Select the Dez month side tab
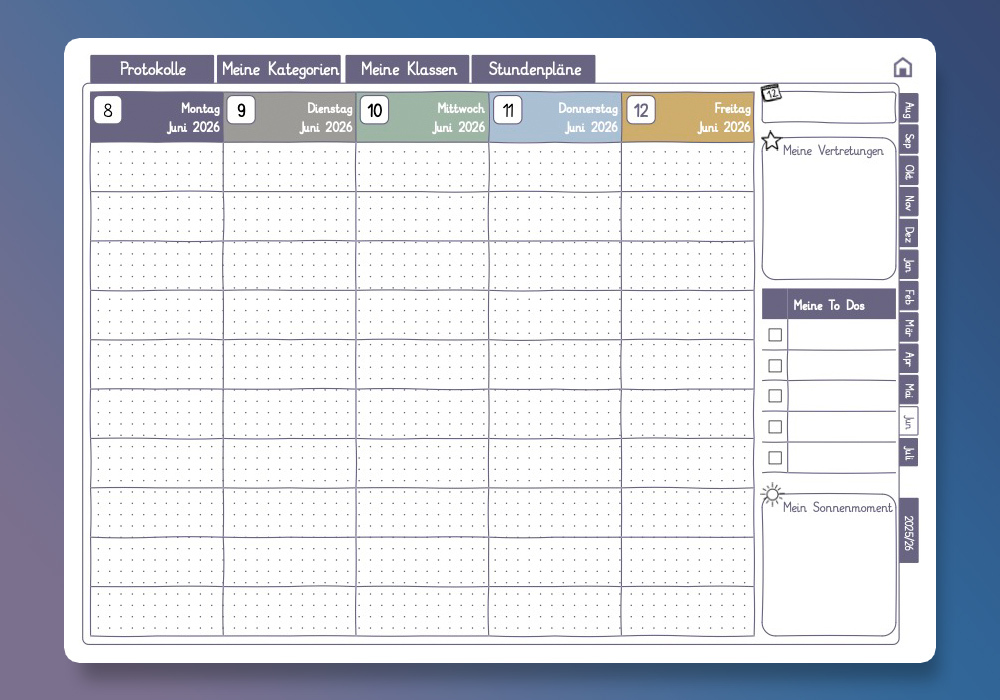The height and width of the screenshot is (700, 1000). click(x=908, y=234)
